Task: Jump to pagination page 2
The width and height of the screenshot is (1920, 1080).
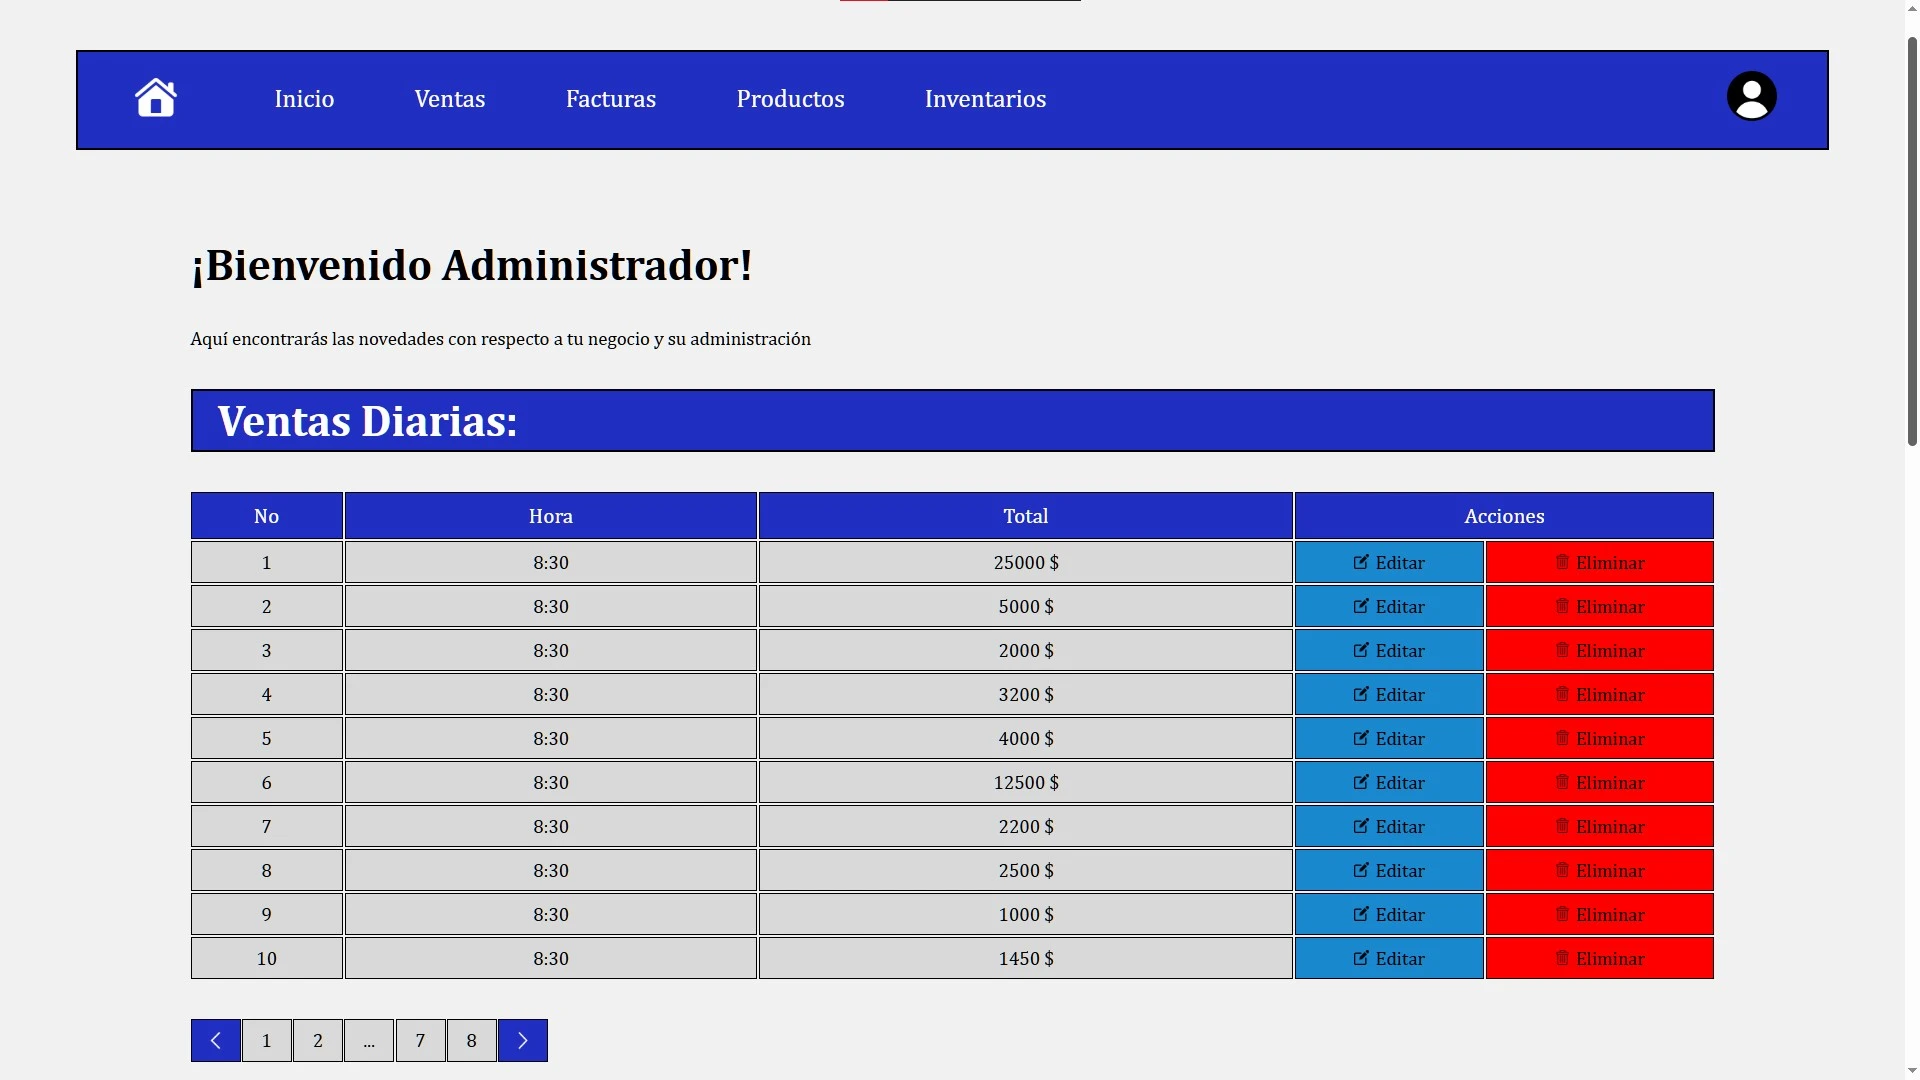Action: [318, 1040]
